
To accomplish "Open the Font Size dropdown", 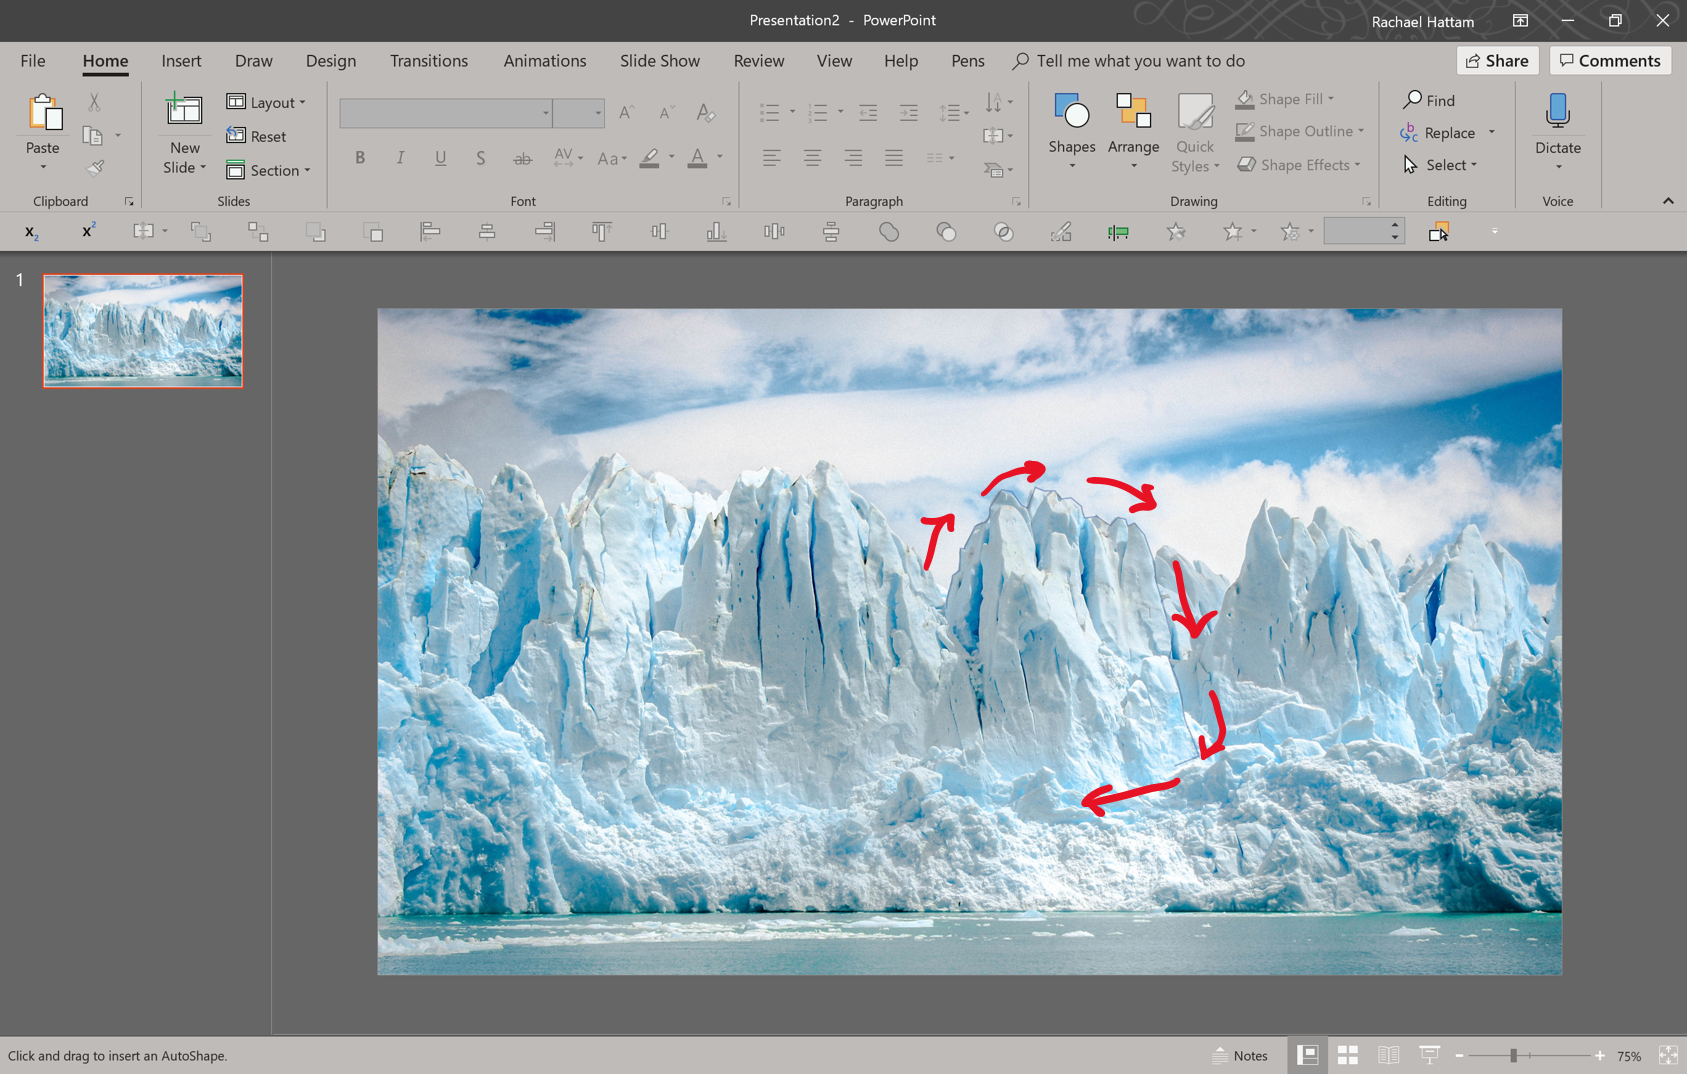I will [x=598, y=113].
